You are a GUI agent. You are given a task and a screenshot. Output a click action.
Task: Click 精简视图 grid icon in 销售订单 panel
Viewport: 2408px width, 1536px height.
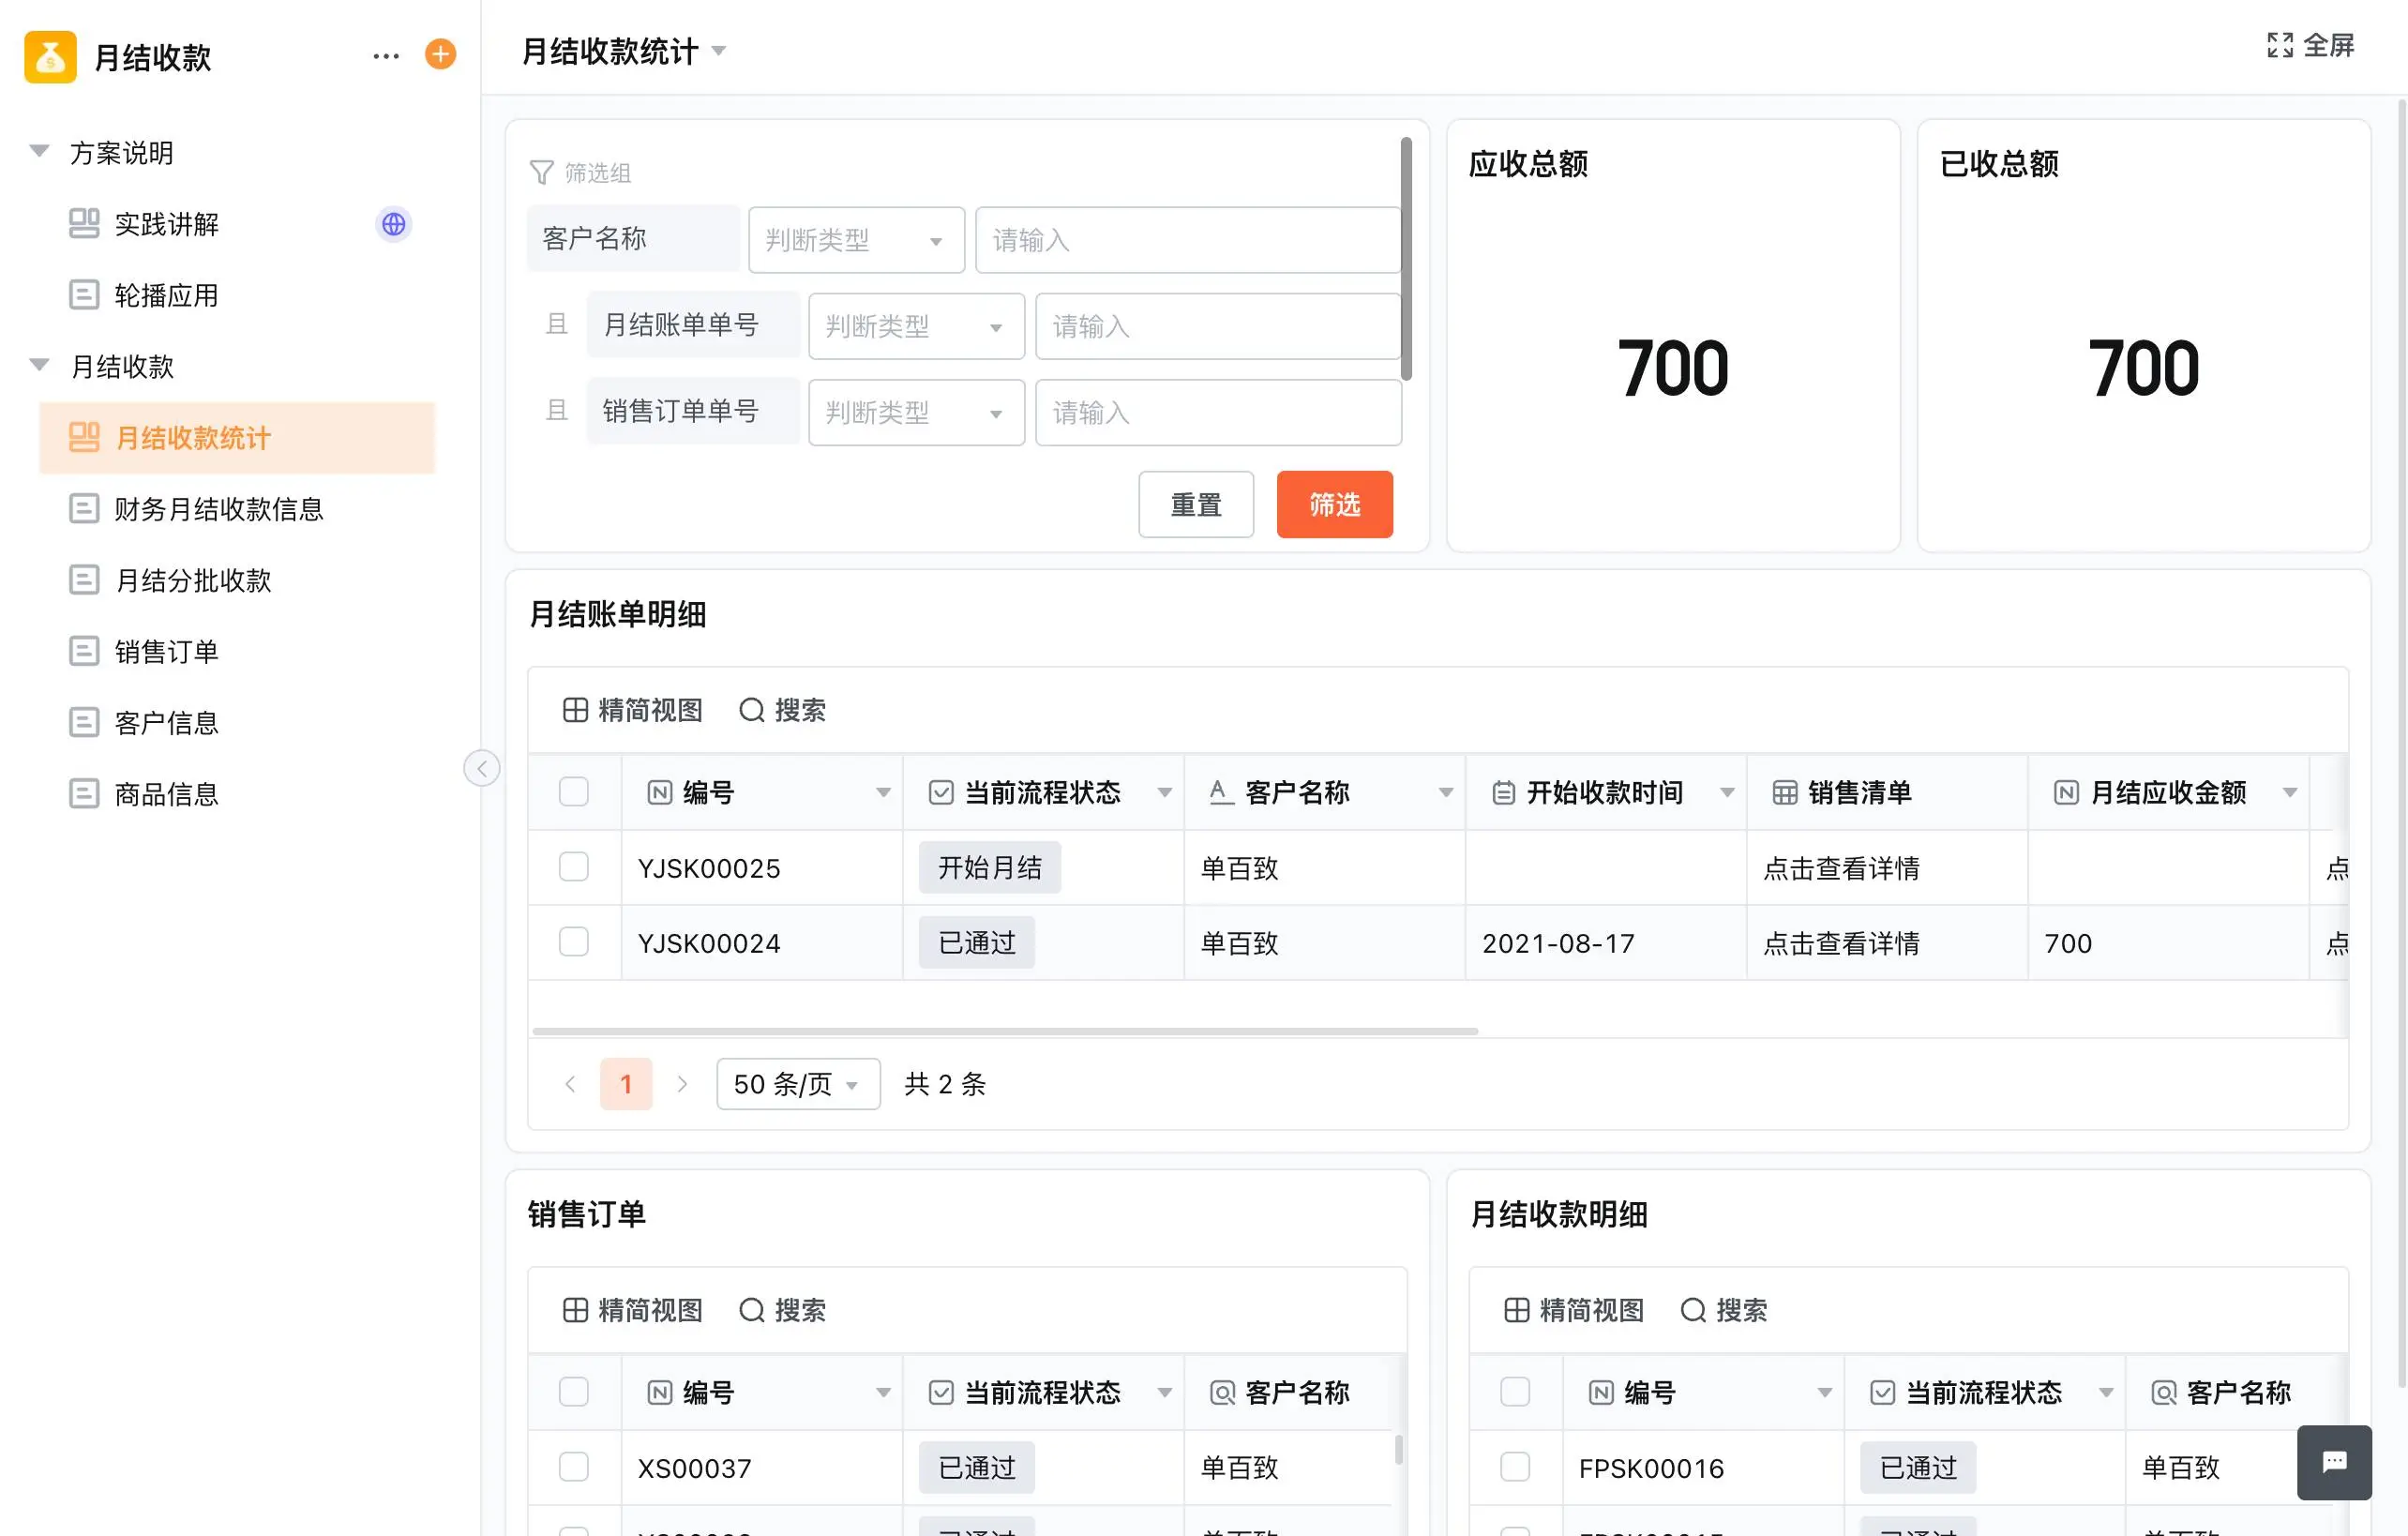(575, 1310)
